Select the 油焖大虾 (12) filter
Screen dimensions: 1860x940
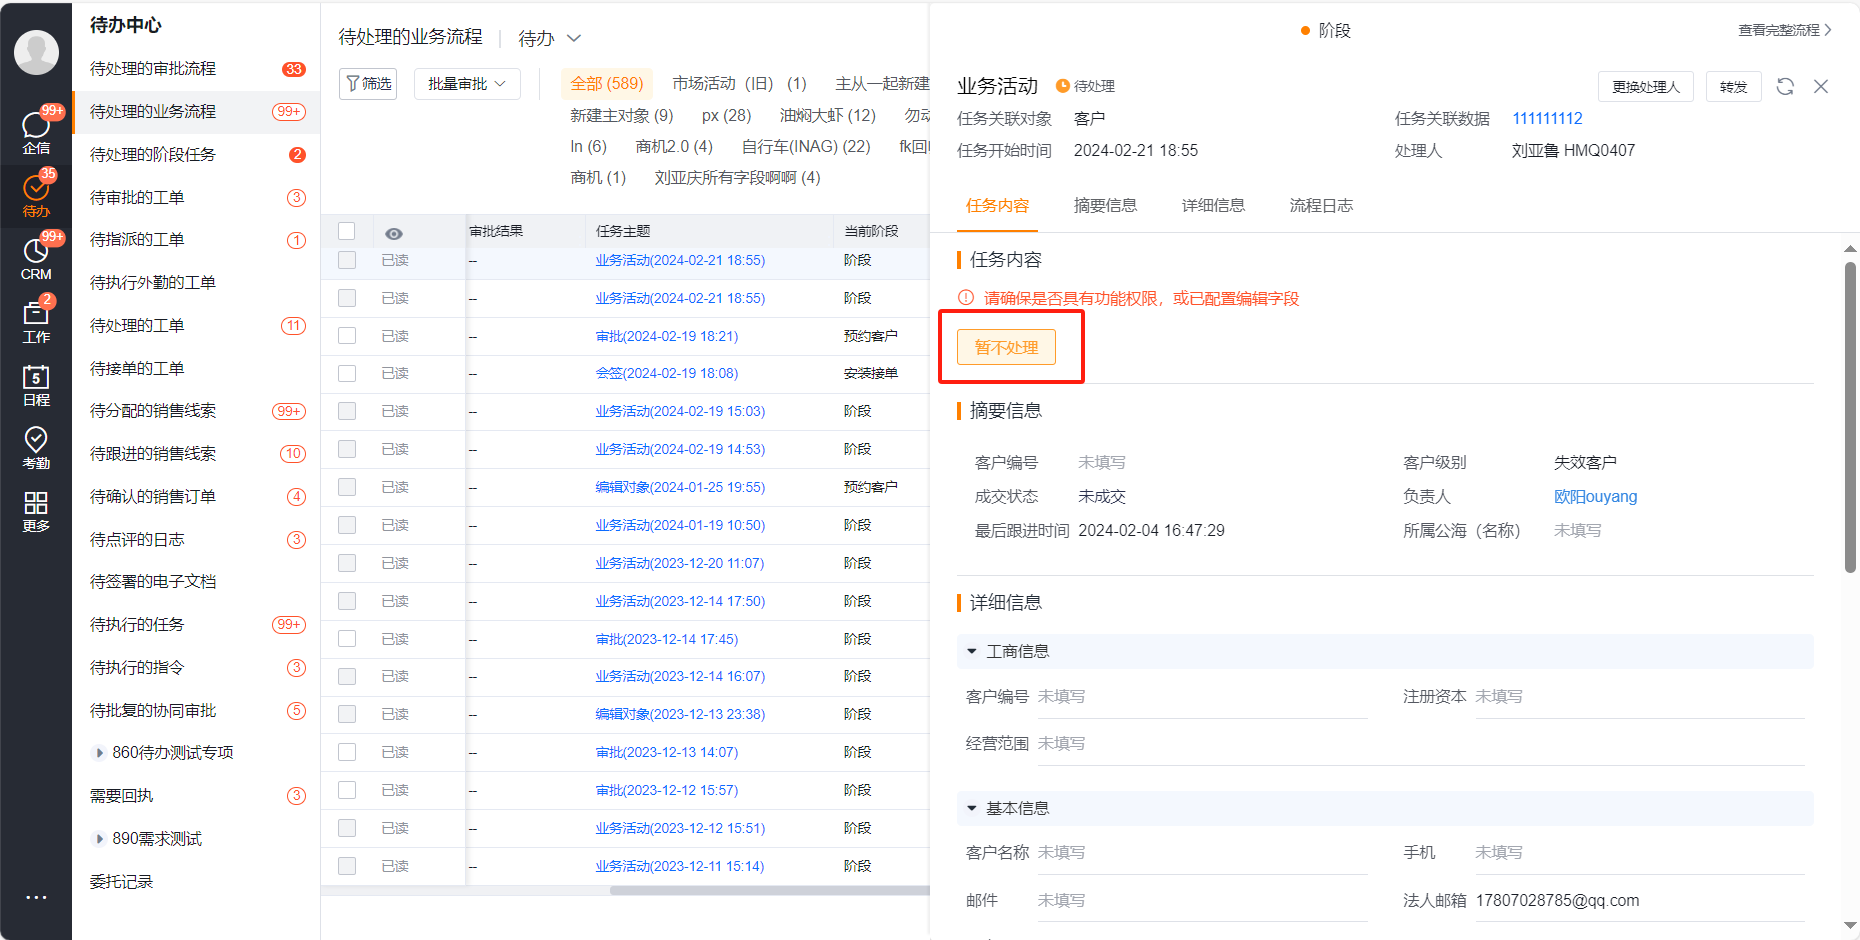[x=827, y=115]
